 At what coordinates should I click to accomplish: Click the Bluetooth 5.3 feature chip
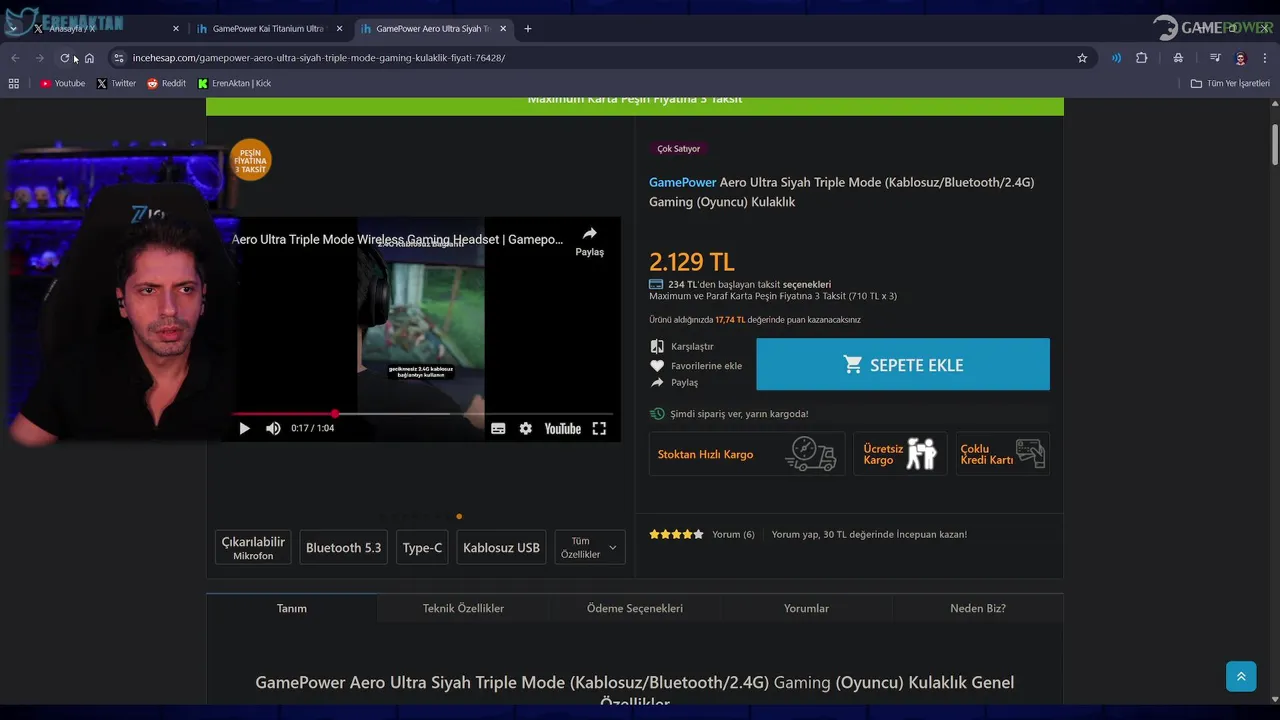pyautogui.click(x=343, y=547)
